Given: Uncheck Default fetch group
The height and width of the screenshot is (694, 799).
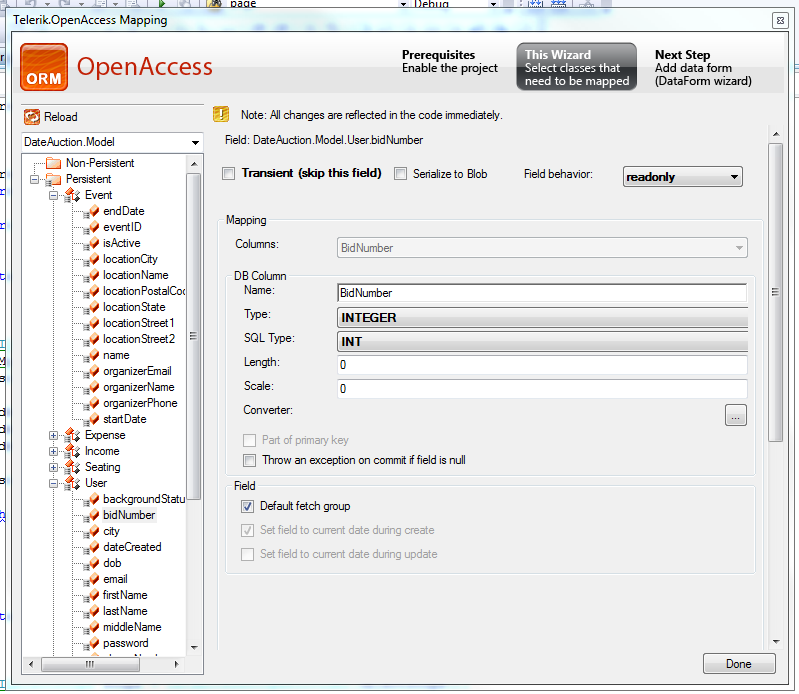Looking at the screenshot, I should point(248,506).
